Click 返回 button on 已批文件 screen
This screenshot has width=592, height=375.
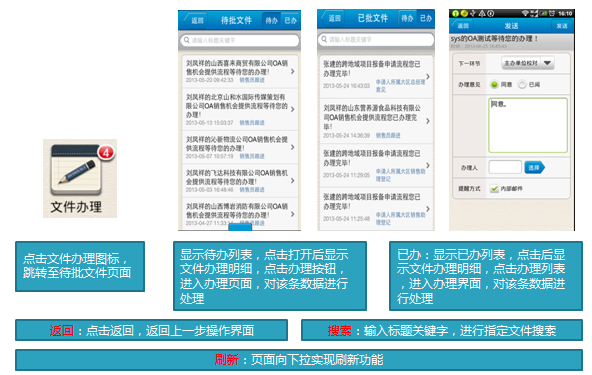pyautogui.click(x=332, y=18)
